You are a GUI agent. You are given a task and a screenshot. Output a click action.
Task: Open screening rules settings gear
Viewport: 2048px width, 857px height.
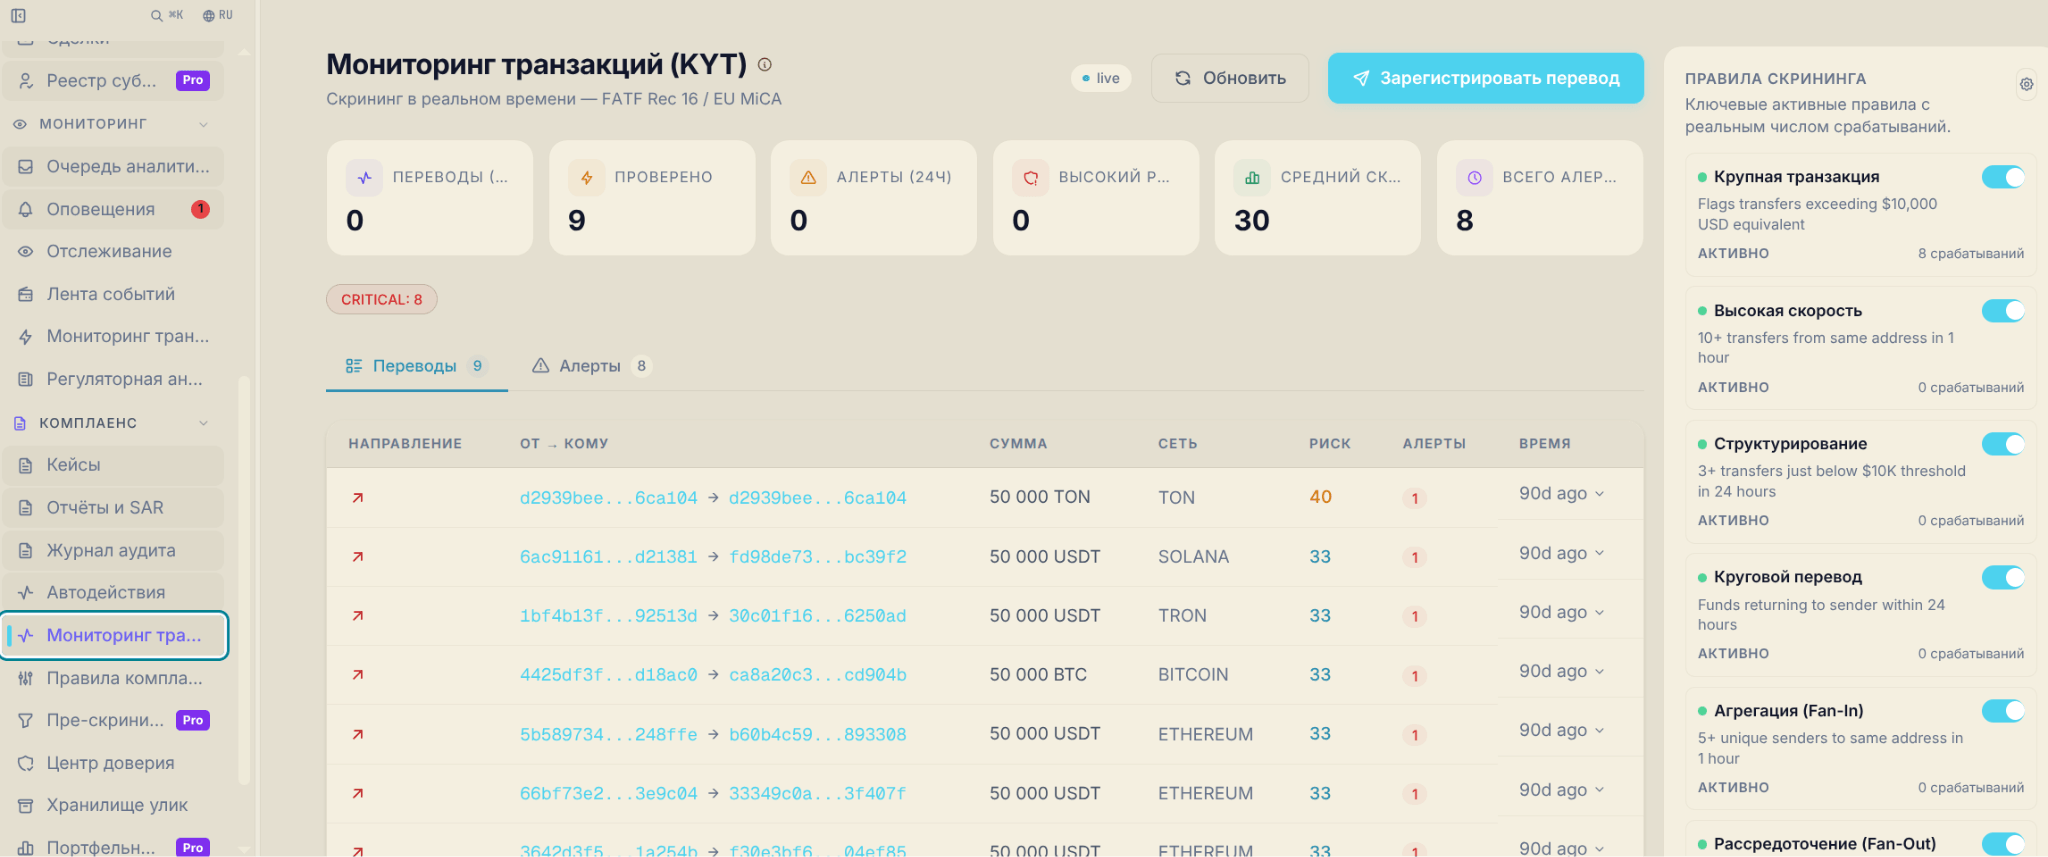[2026, 84]
